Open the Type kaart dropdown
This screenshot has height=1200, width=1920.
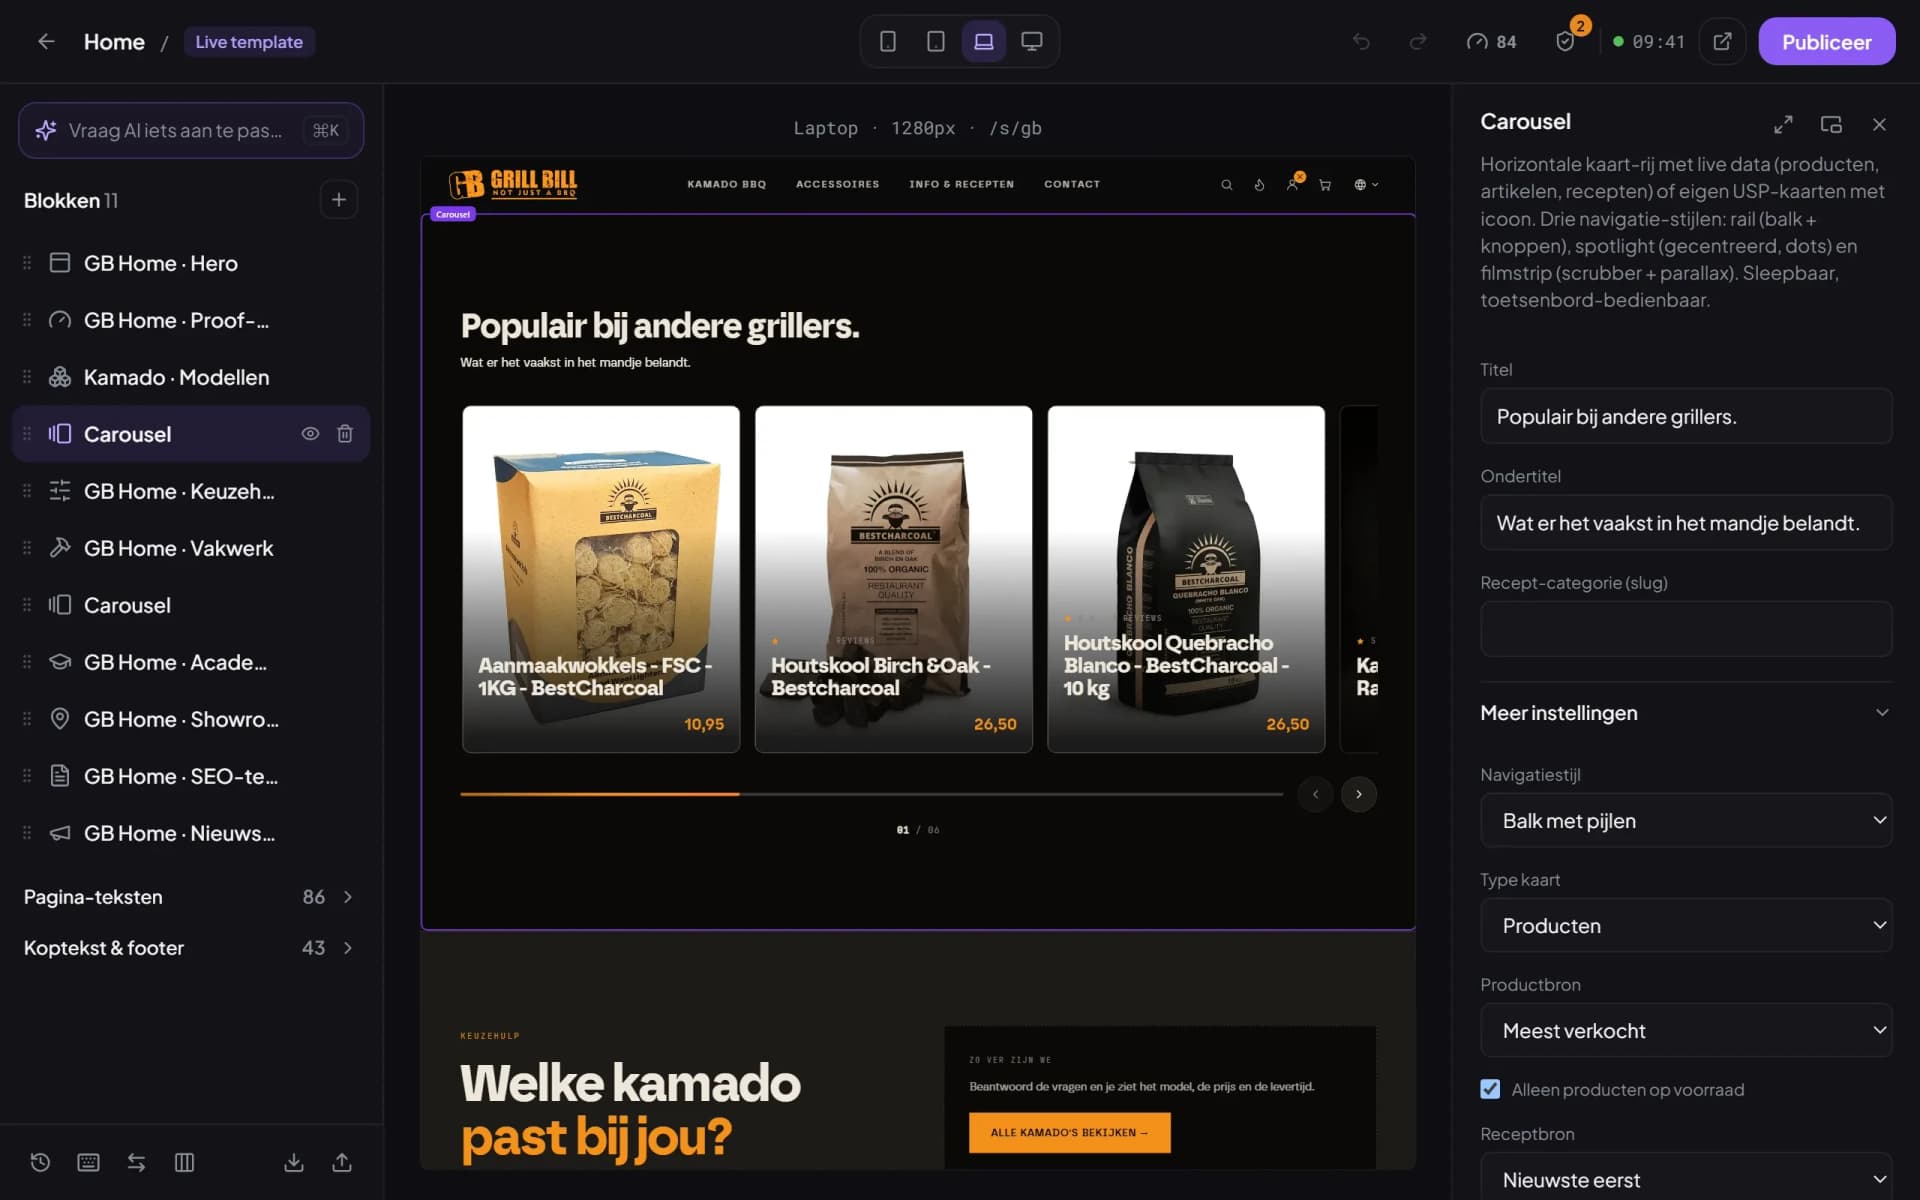pyautogui.click(x=1686, y=925)
